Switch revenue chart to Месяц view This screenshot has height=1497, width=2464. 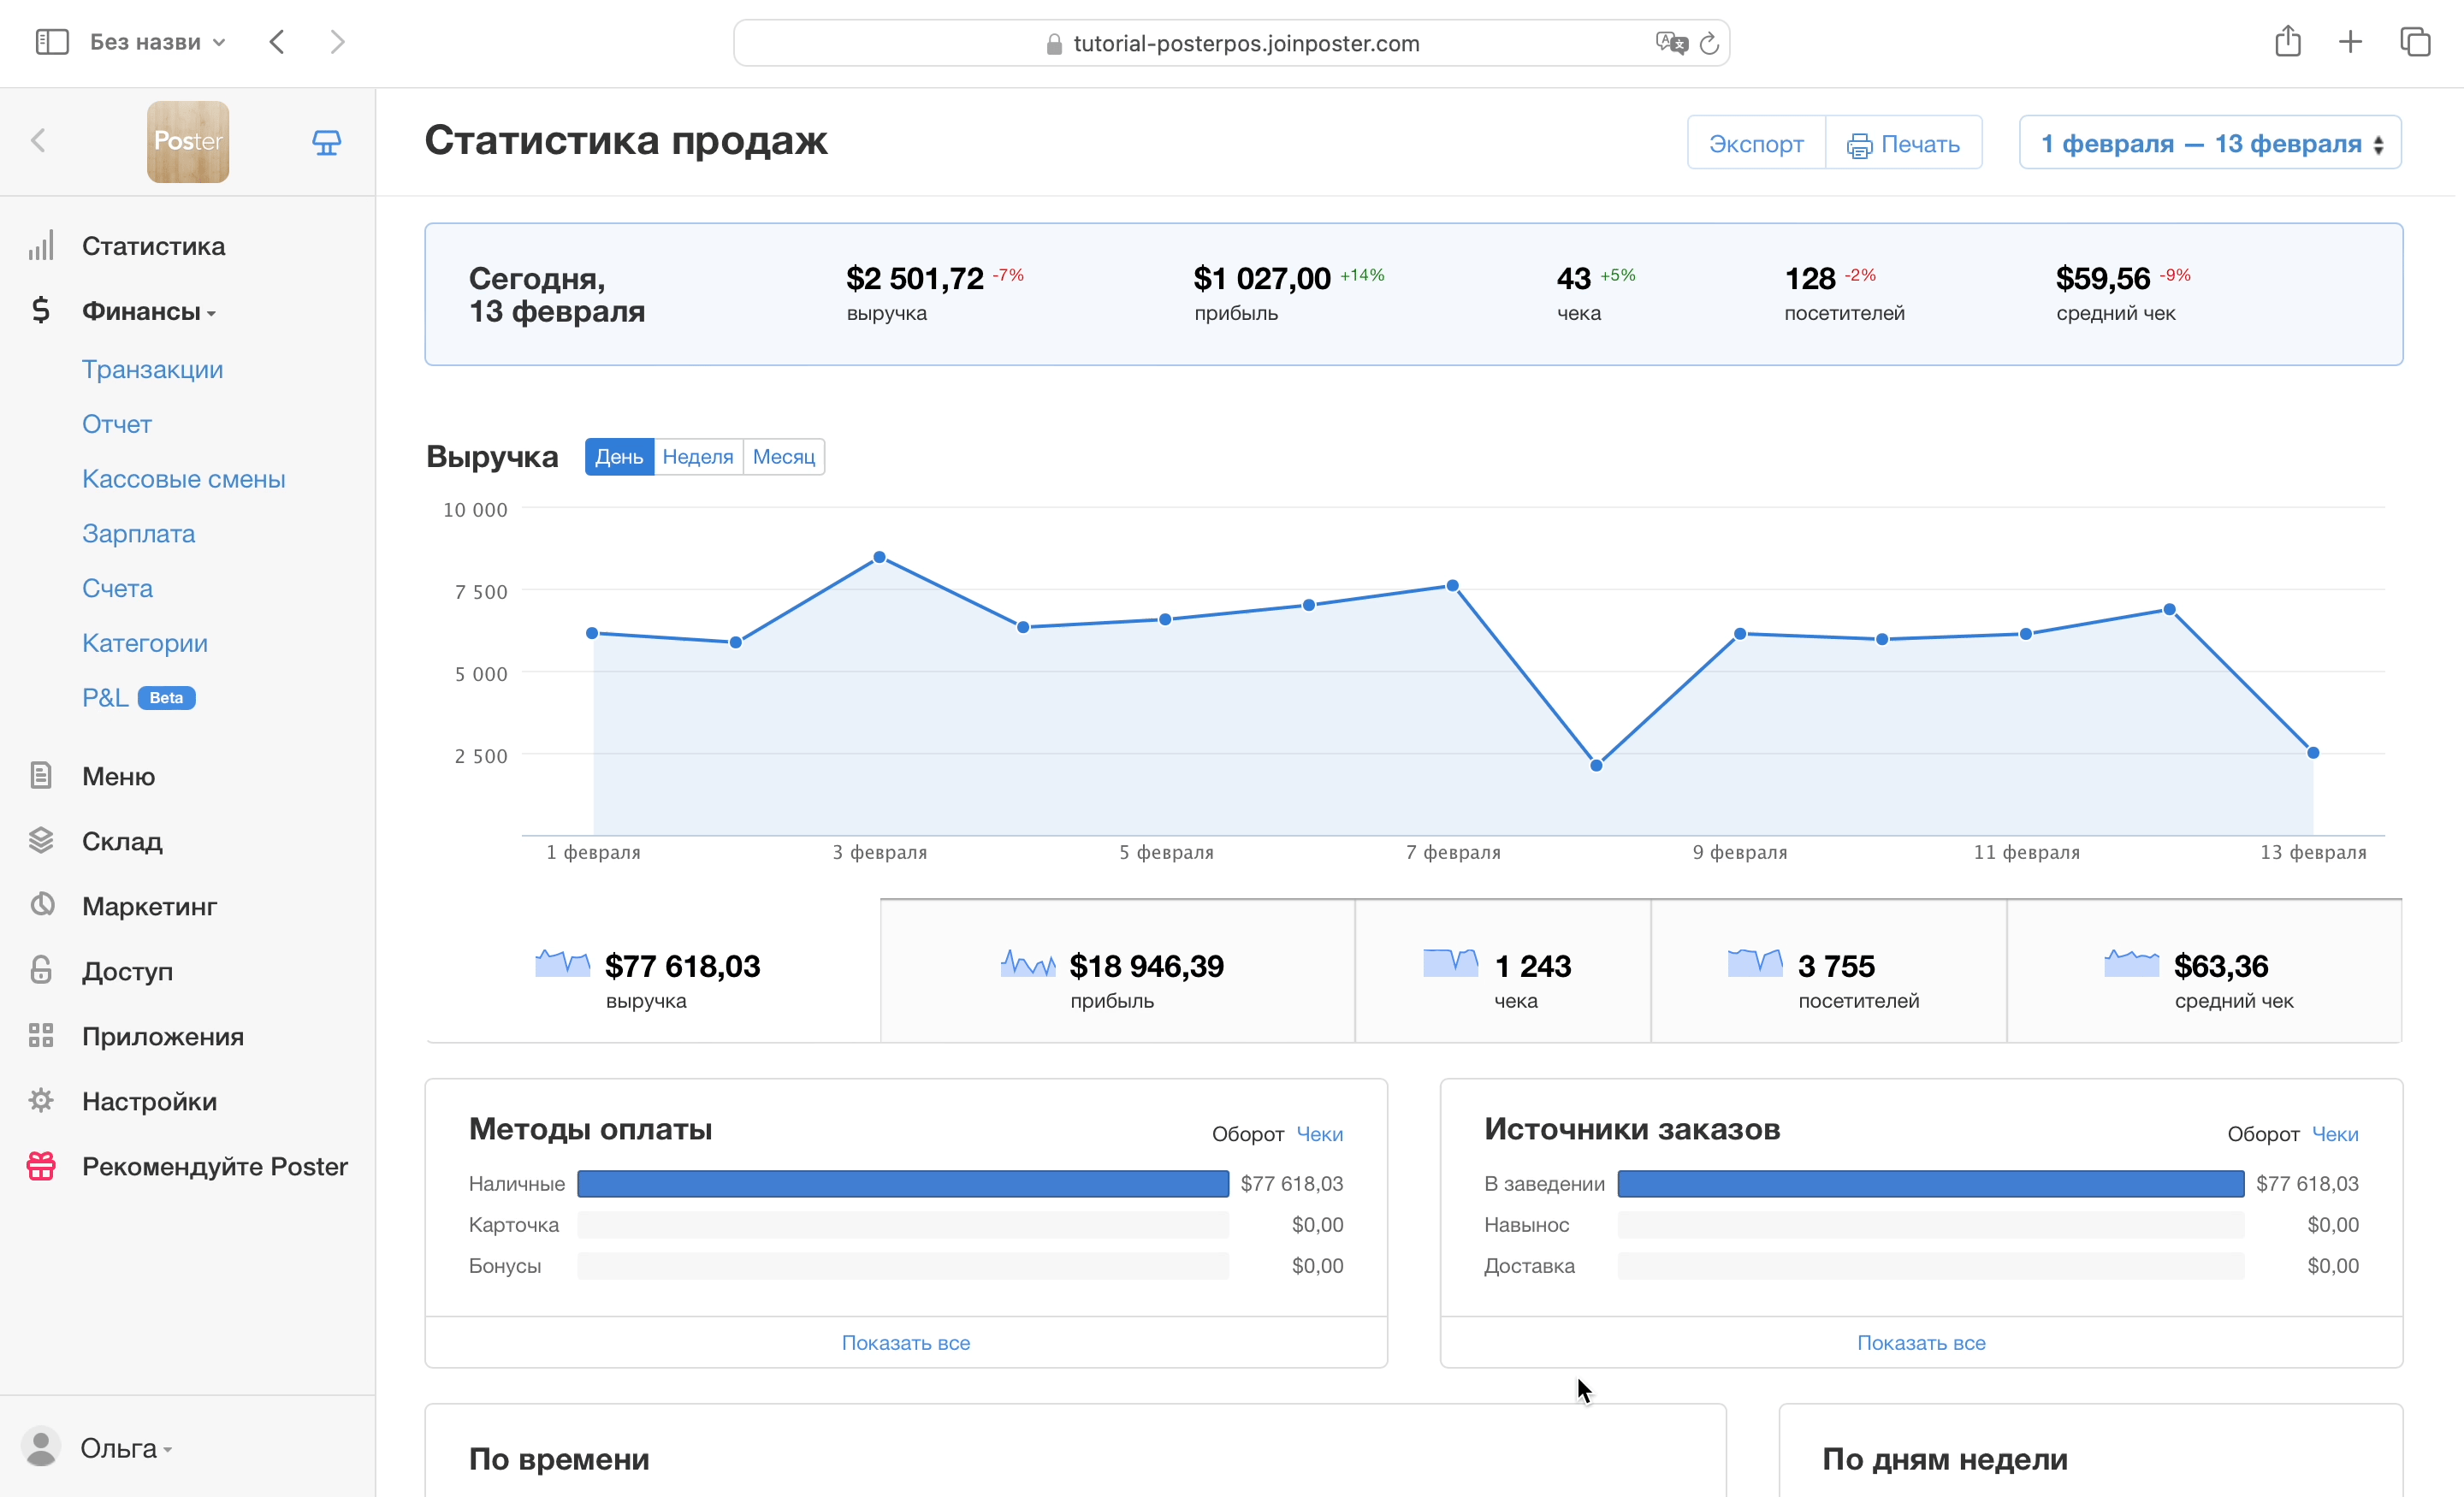click(x=783, y=457)
